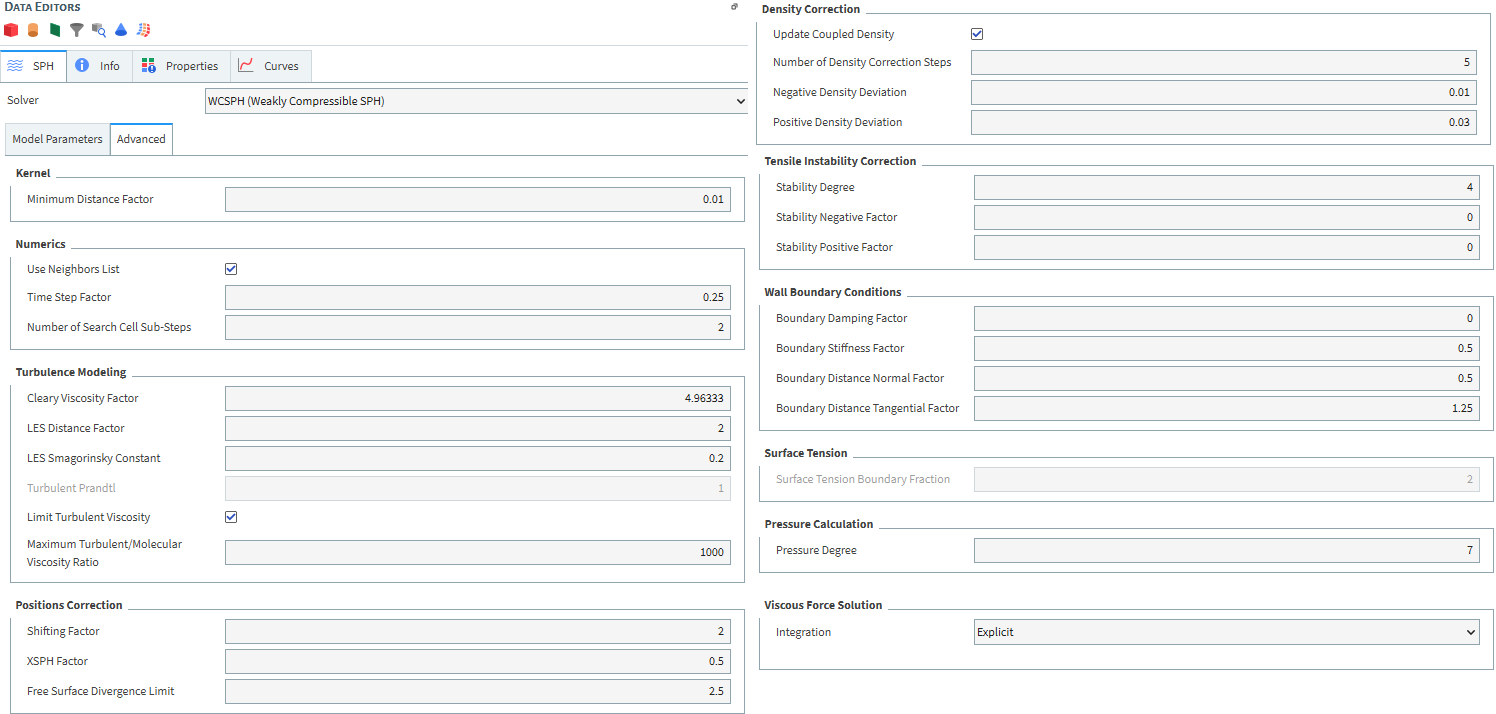Click the Shifting Factor field
Image resolution: width=1496 pixels, height=714 pixels.
(478, 631)
